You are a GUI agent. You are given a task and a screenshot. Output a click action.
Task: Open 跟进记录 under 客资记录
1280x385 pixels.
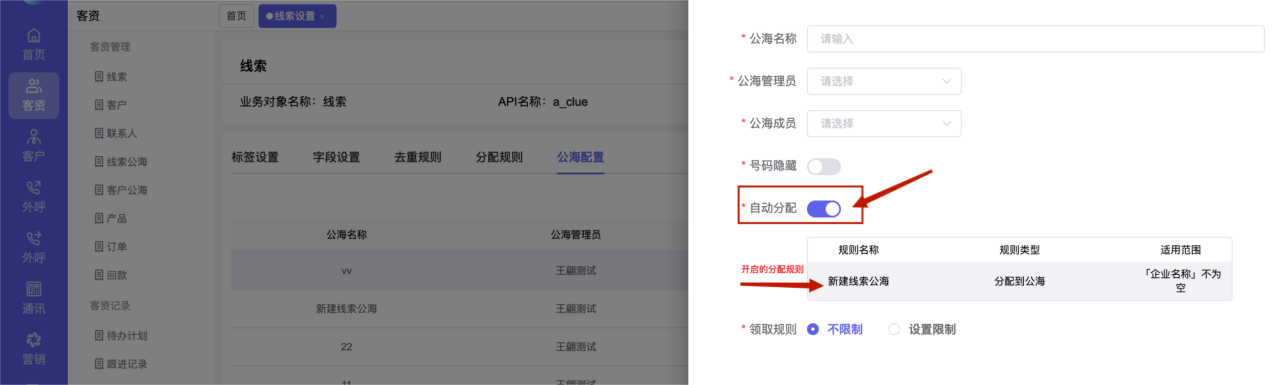click(x=120, y=363)
